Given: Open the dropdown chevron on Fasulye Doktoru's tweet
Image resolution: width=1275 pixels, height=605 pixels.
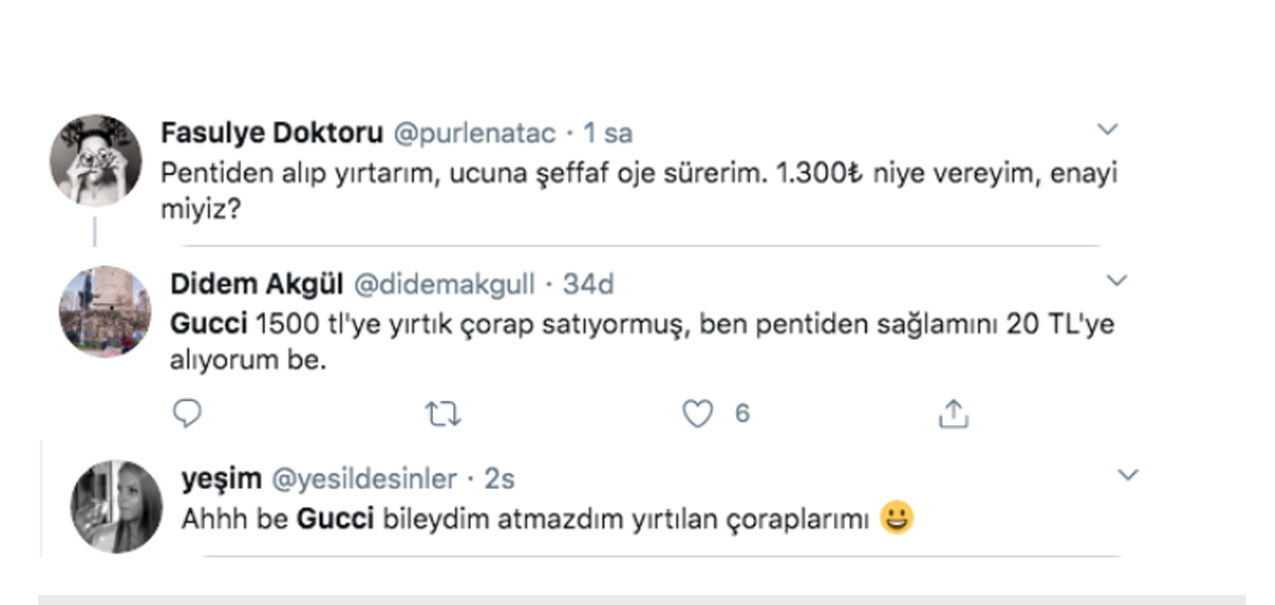Looking at the screenshot, I should point(1105,128).
